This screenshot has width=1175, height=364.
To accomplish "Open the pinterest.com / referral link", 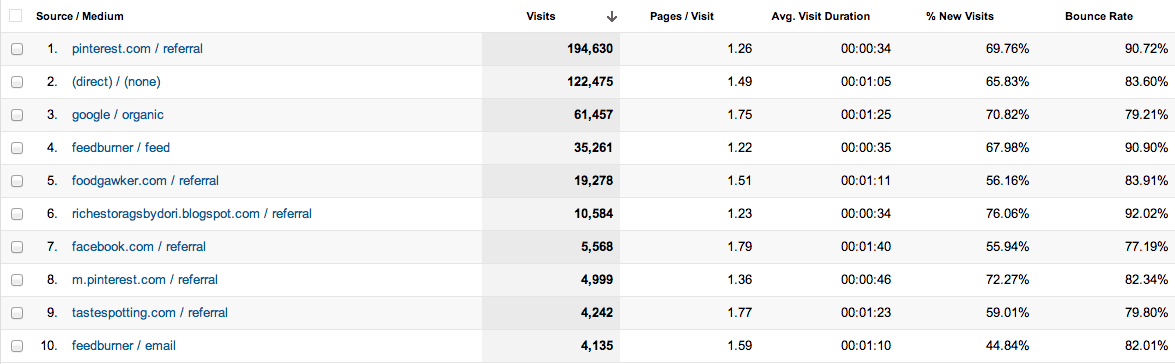I will point(137,49).
